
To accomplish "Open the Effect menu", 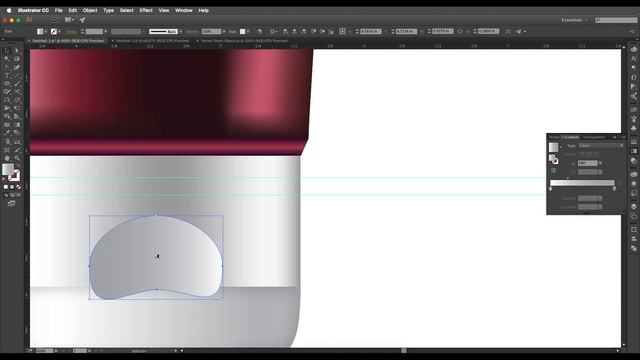I will pos(146,10).
